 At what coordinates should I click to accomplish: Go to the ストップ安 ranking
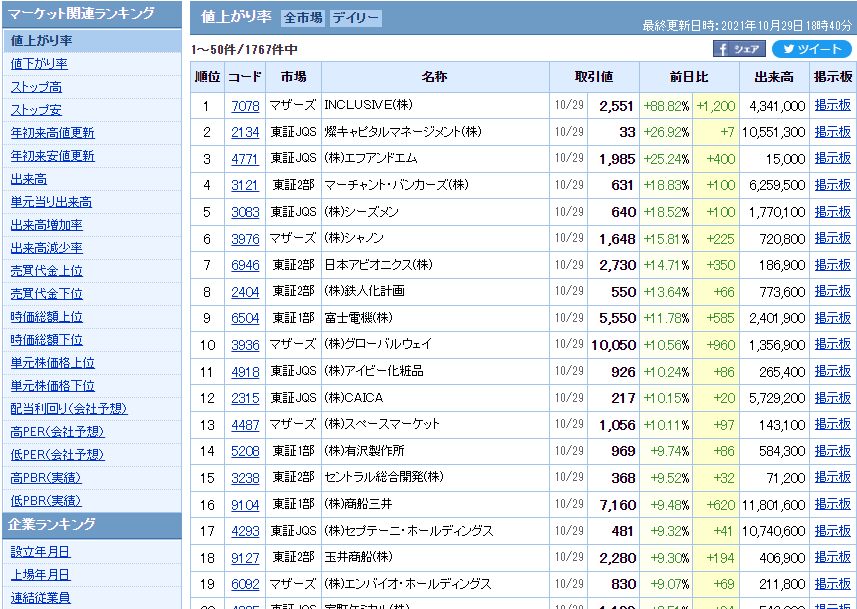pyautogui.click(x=36, y=110)
